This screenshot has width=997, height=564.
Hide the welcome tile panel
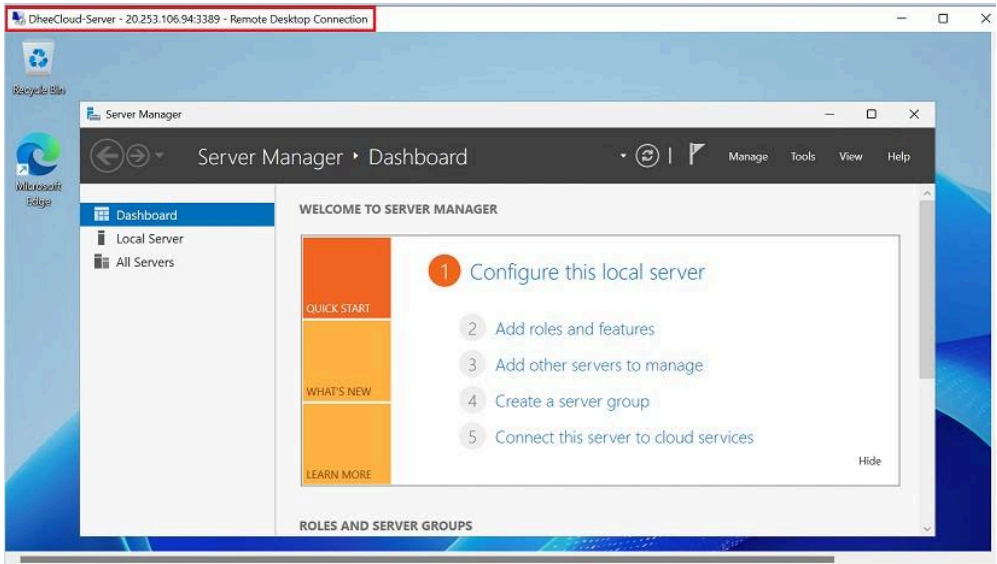pyautogui.click(x=869, y=461)
